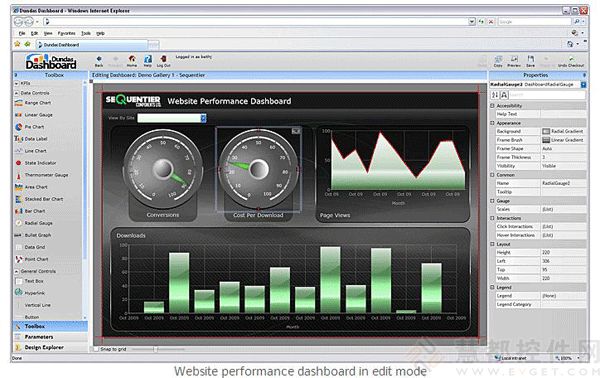
Task: Open the Help icon in toolbar
Action: (148, 60)
